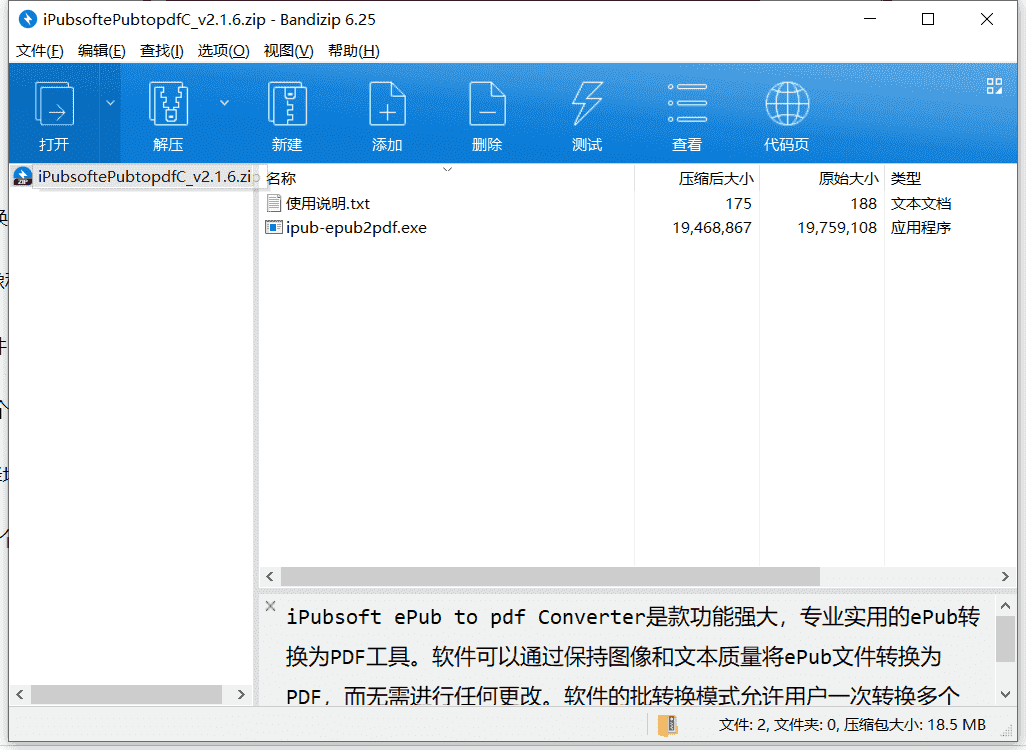
Task: Select the file 使用说明.txt
Action: tap(328, 204)
